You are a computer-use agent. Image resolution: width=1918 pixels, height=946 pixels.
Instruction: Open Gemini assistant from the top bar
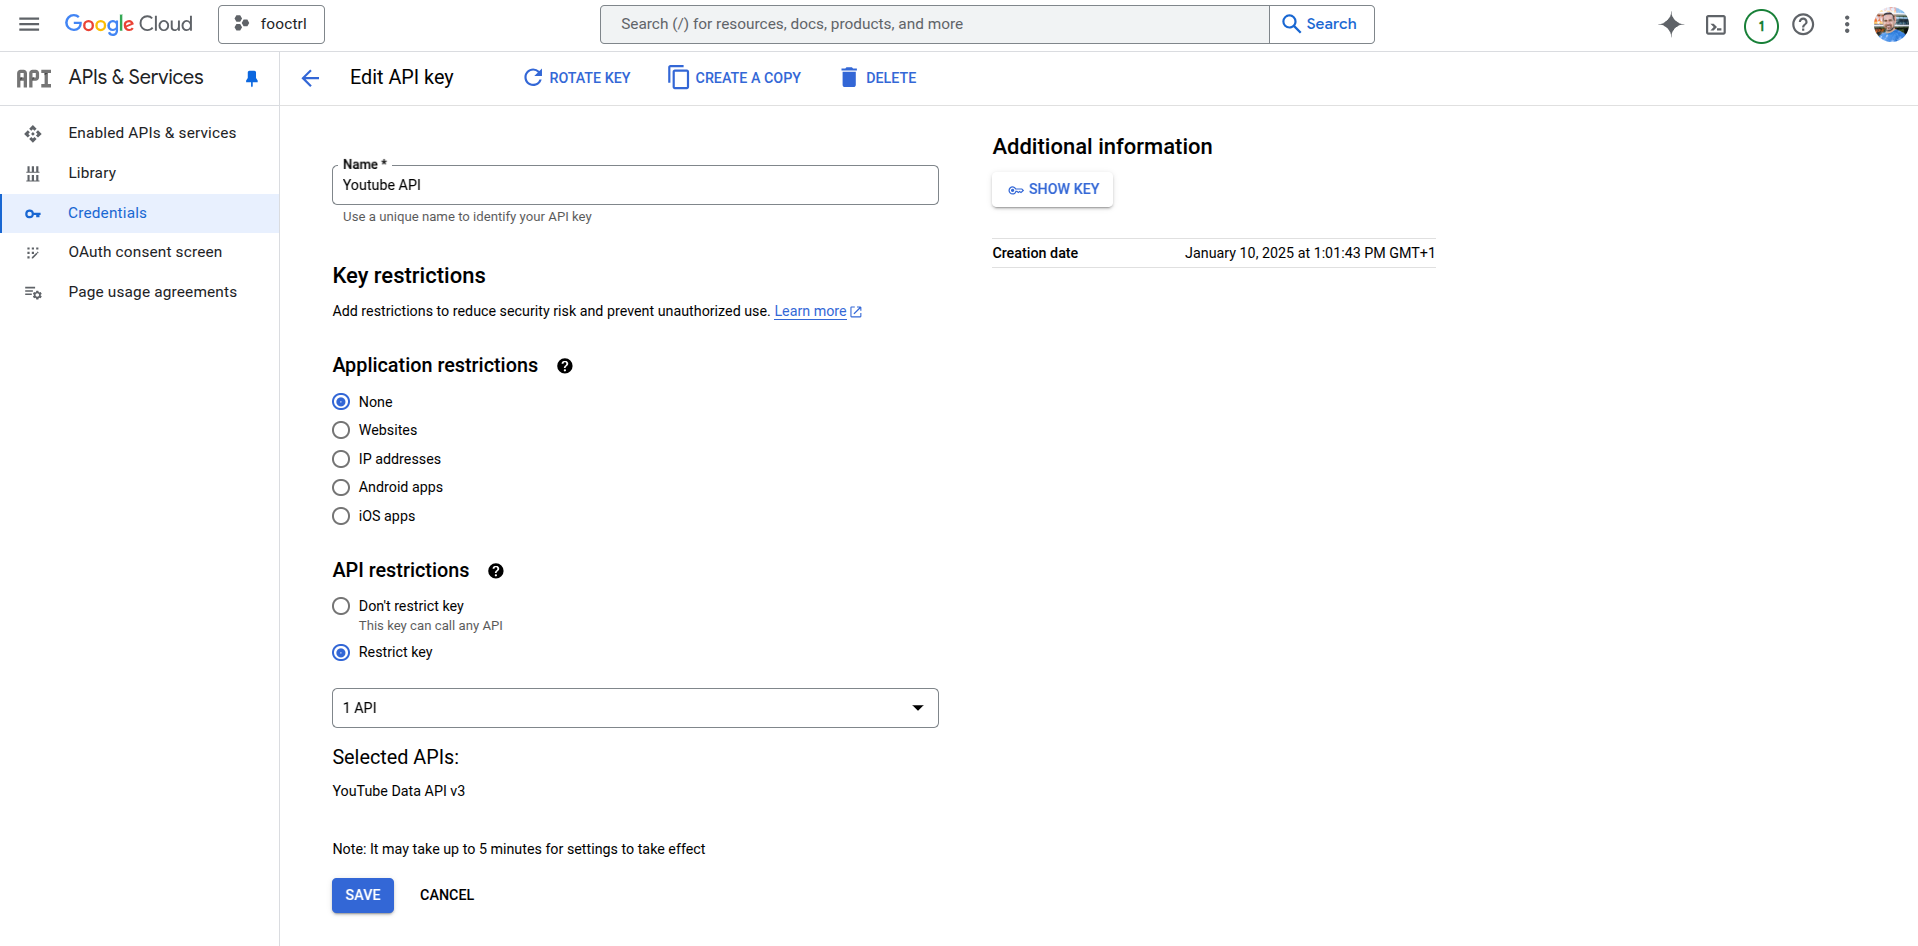(x=1670, y=24)
